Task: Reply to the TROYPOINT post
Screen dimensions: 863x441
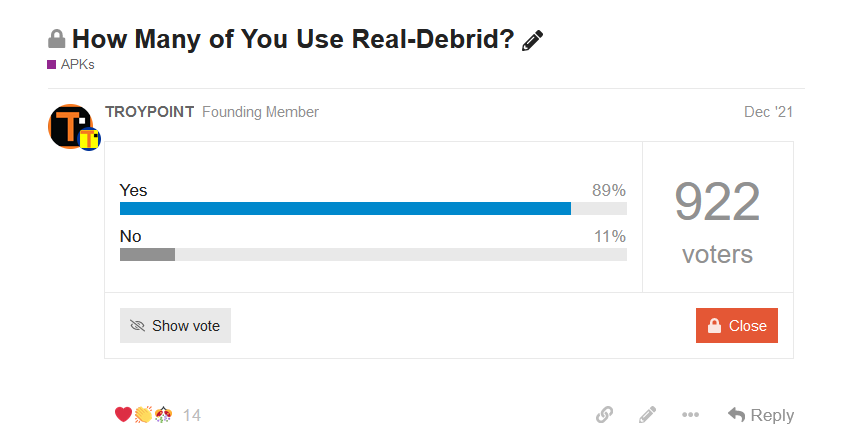Action: [x=761, y=414]
